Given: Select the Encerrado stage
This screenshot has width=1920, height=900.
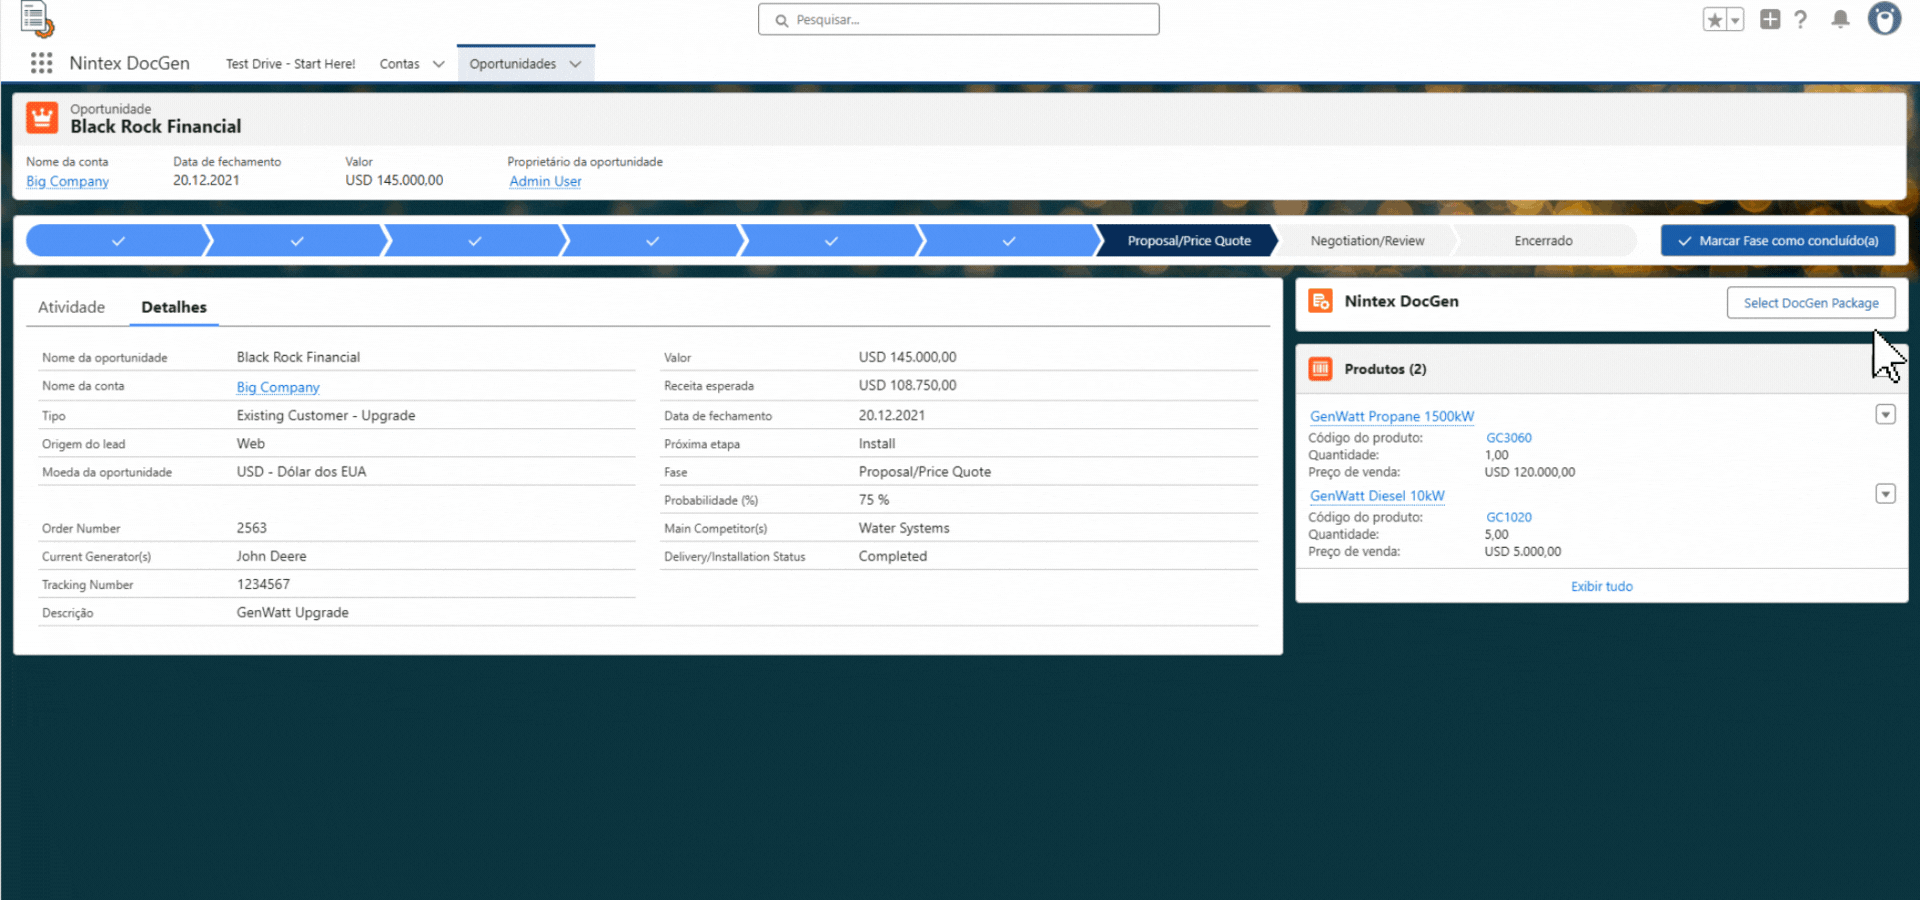Looking at the screenshot, I should [x=1543, y=241].
